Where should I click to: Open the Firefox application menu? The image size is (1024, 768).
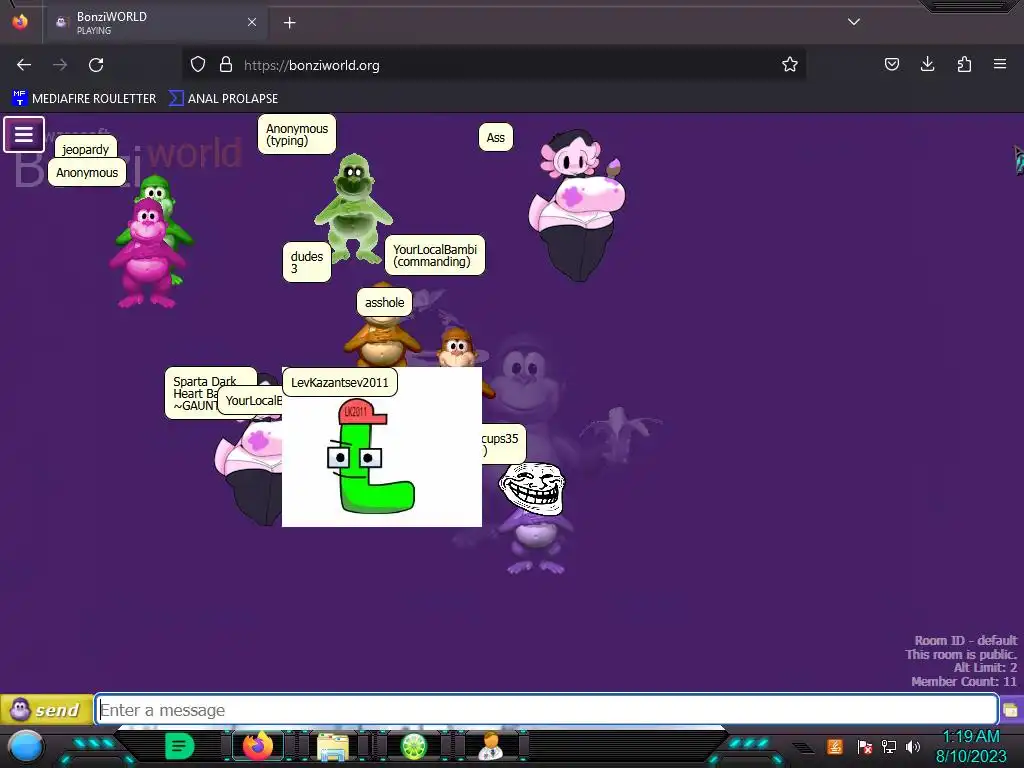(1000, 64)
